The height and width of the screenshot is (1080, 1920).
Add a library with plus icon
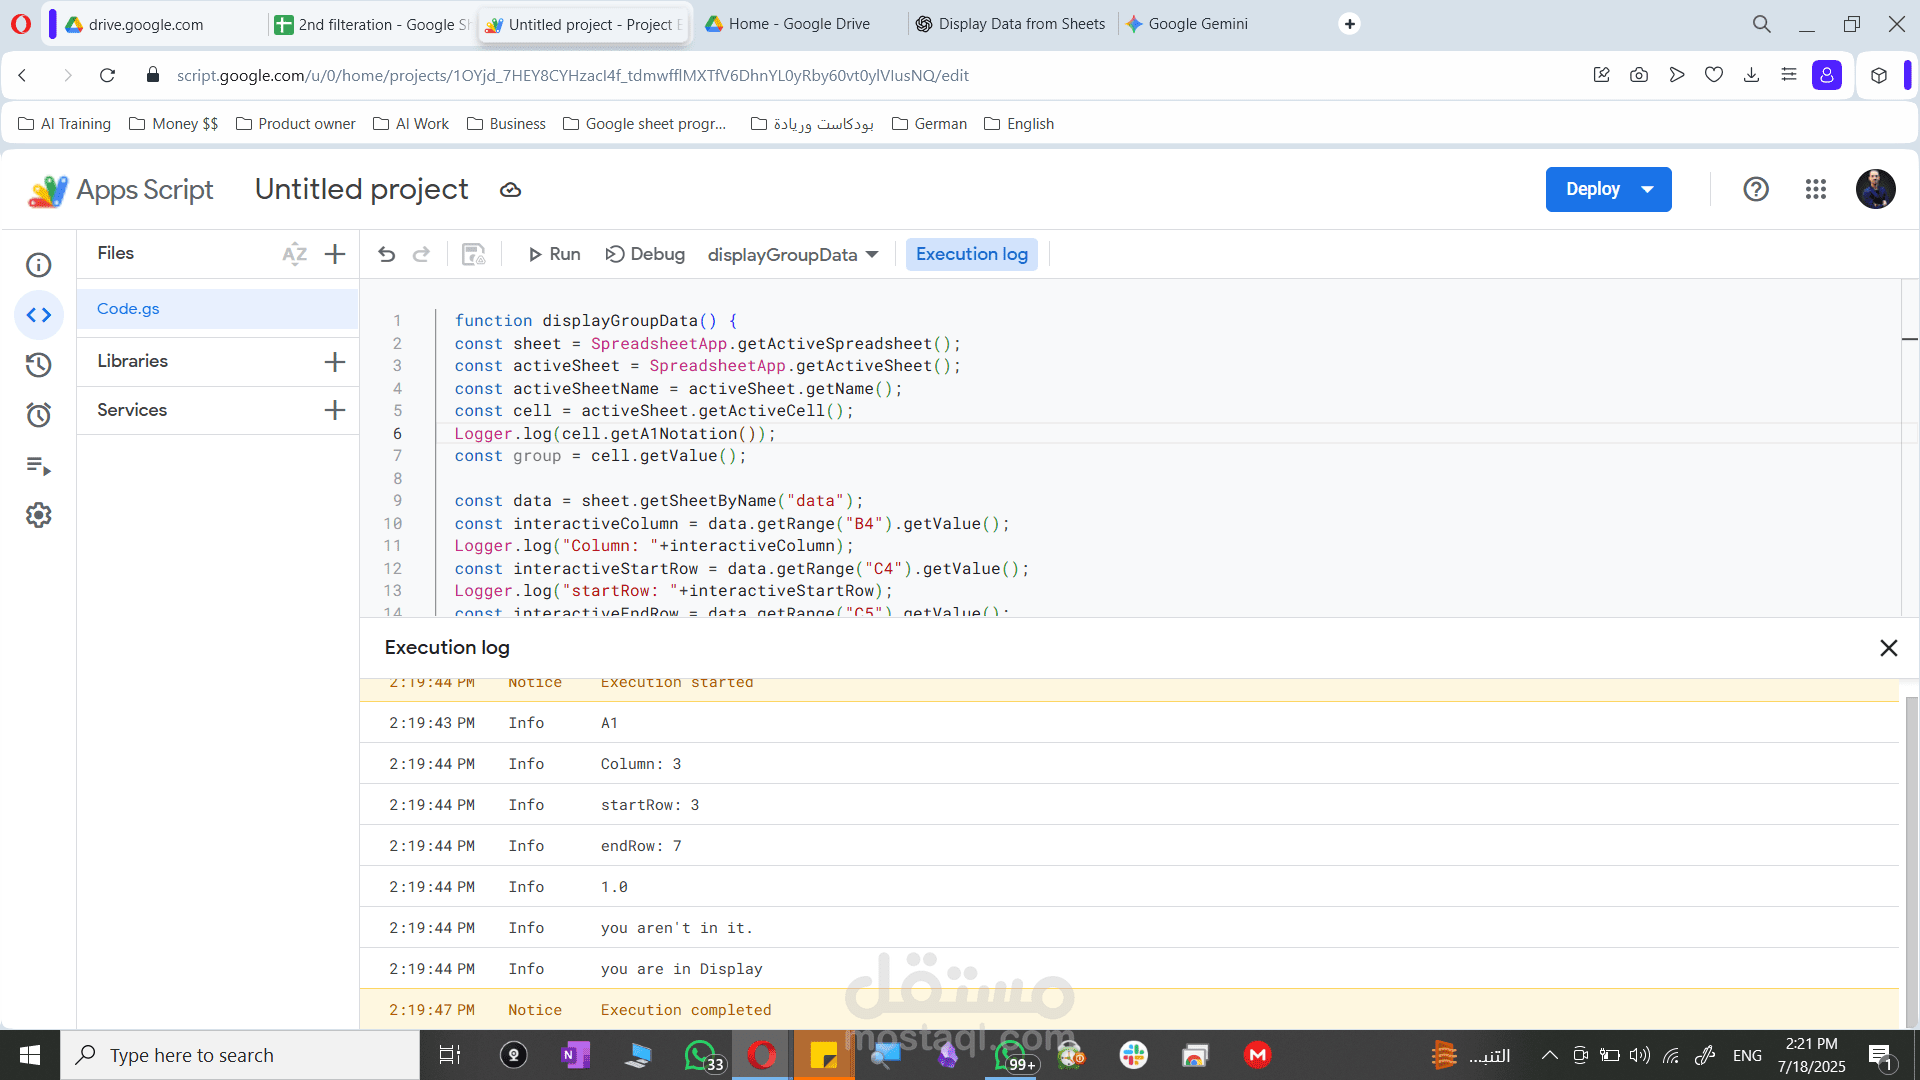click(x=335, y=362)
